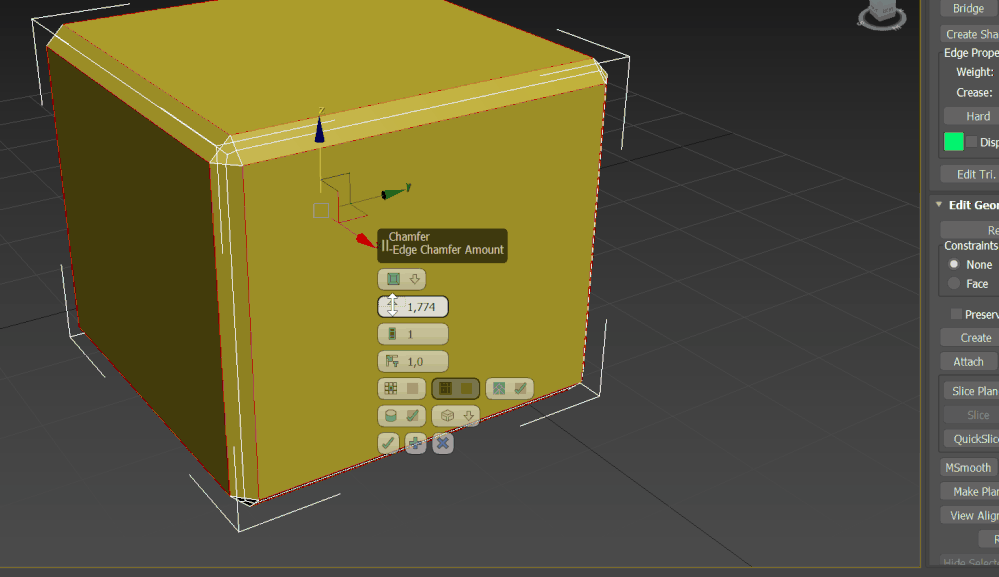Click the View Align button
The image size is (999, 577).
coord(970,516)
